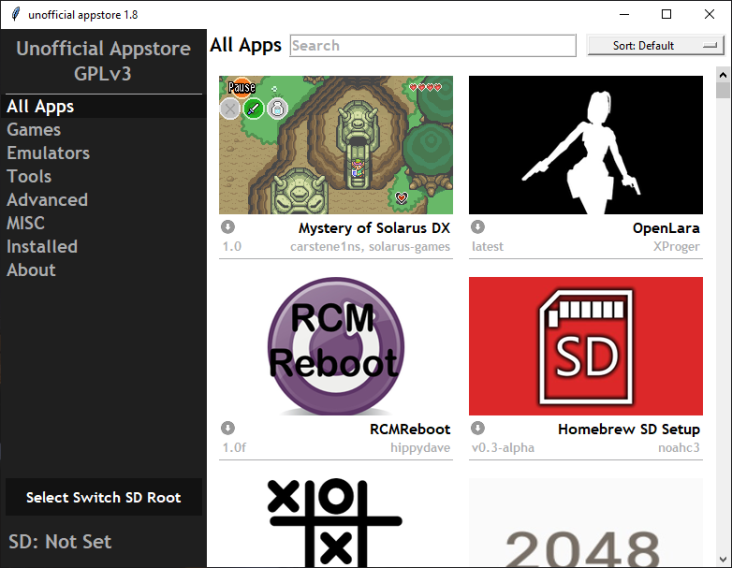Click the download icon under Homebrew SD Setup
The height and width of the screenshot is (568, 732).
[478, 428]
